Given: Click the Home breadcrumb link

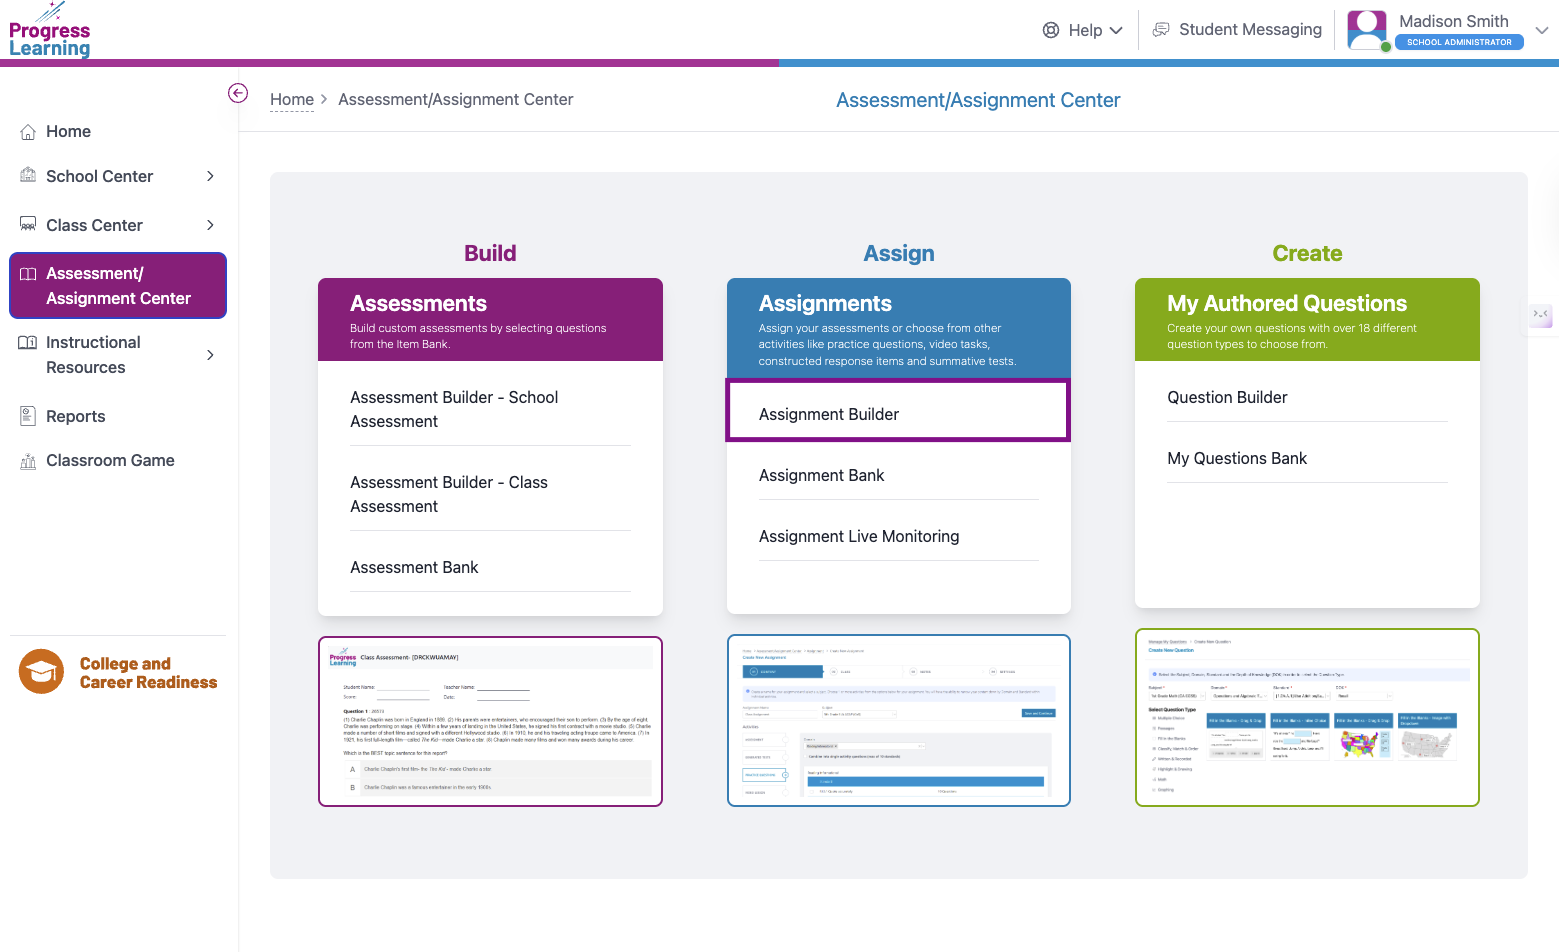Looking at the screenshot, I should click(292, 99).
